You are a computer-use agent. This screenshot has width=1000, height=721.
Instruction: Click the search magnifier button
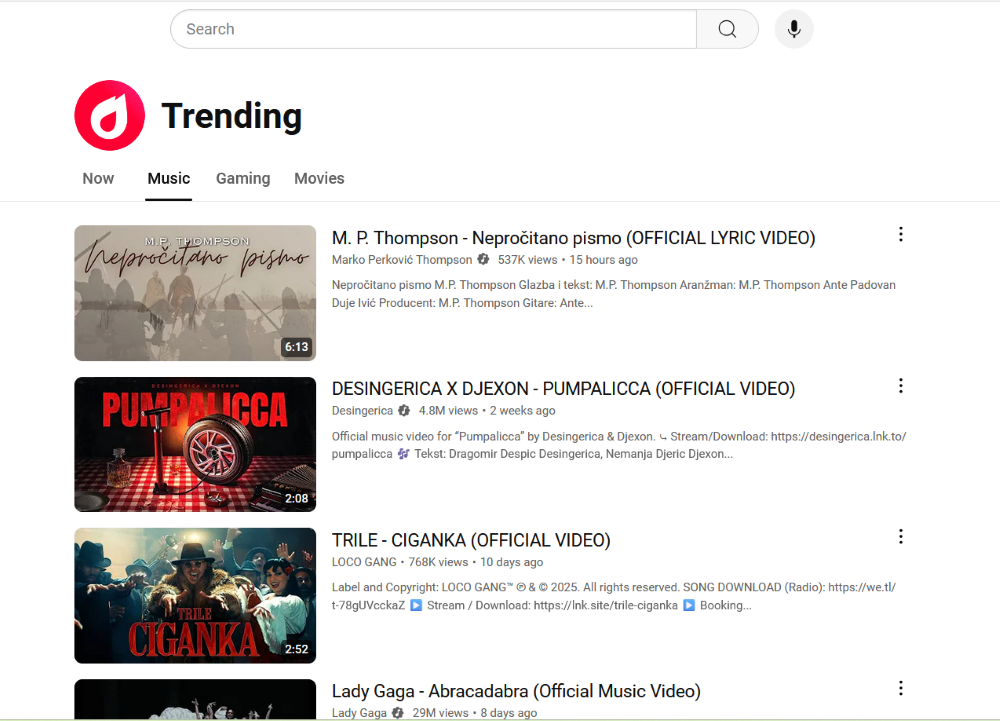(727, 29)
